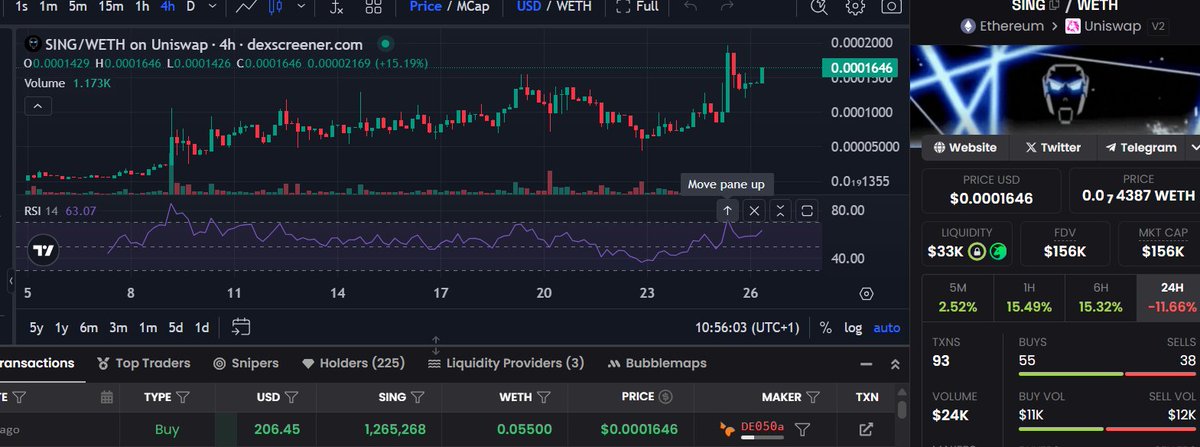This screenshot has height=447, width=1200.
Task: Set chart range to 5d
Action: click(175, 327)
